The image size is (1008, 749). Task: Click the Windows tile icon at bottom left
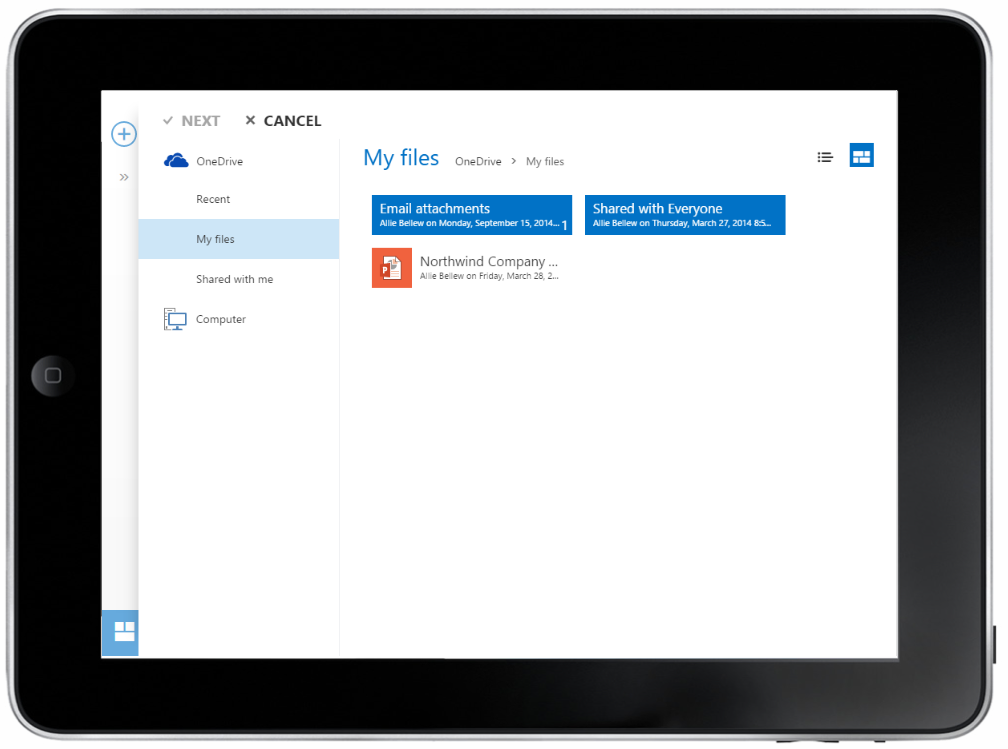(120, 632)
